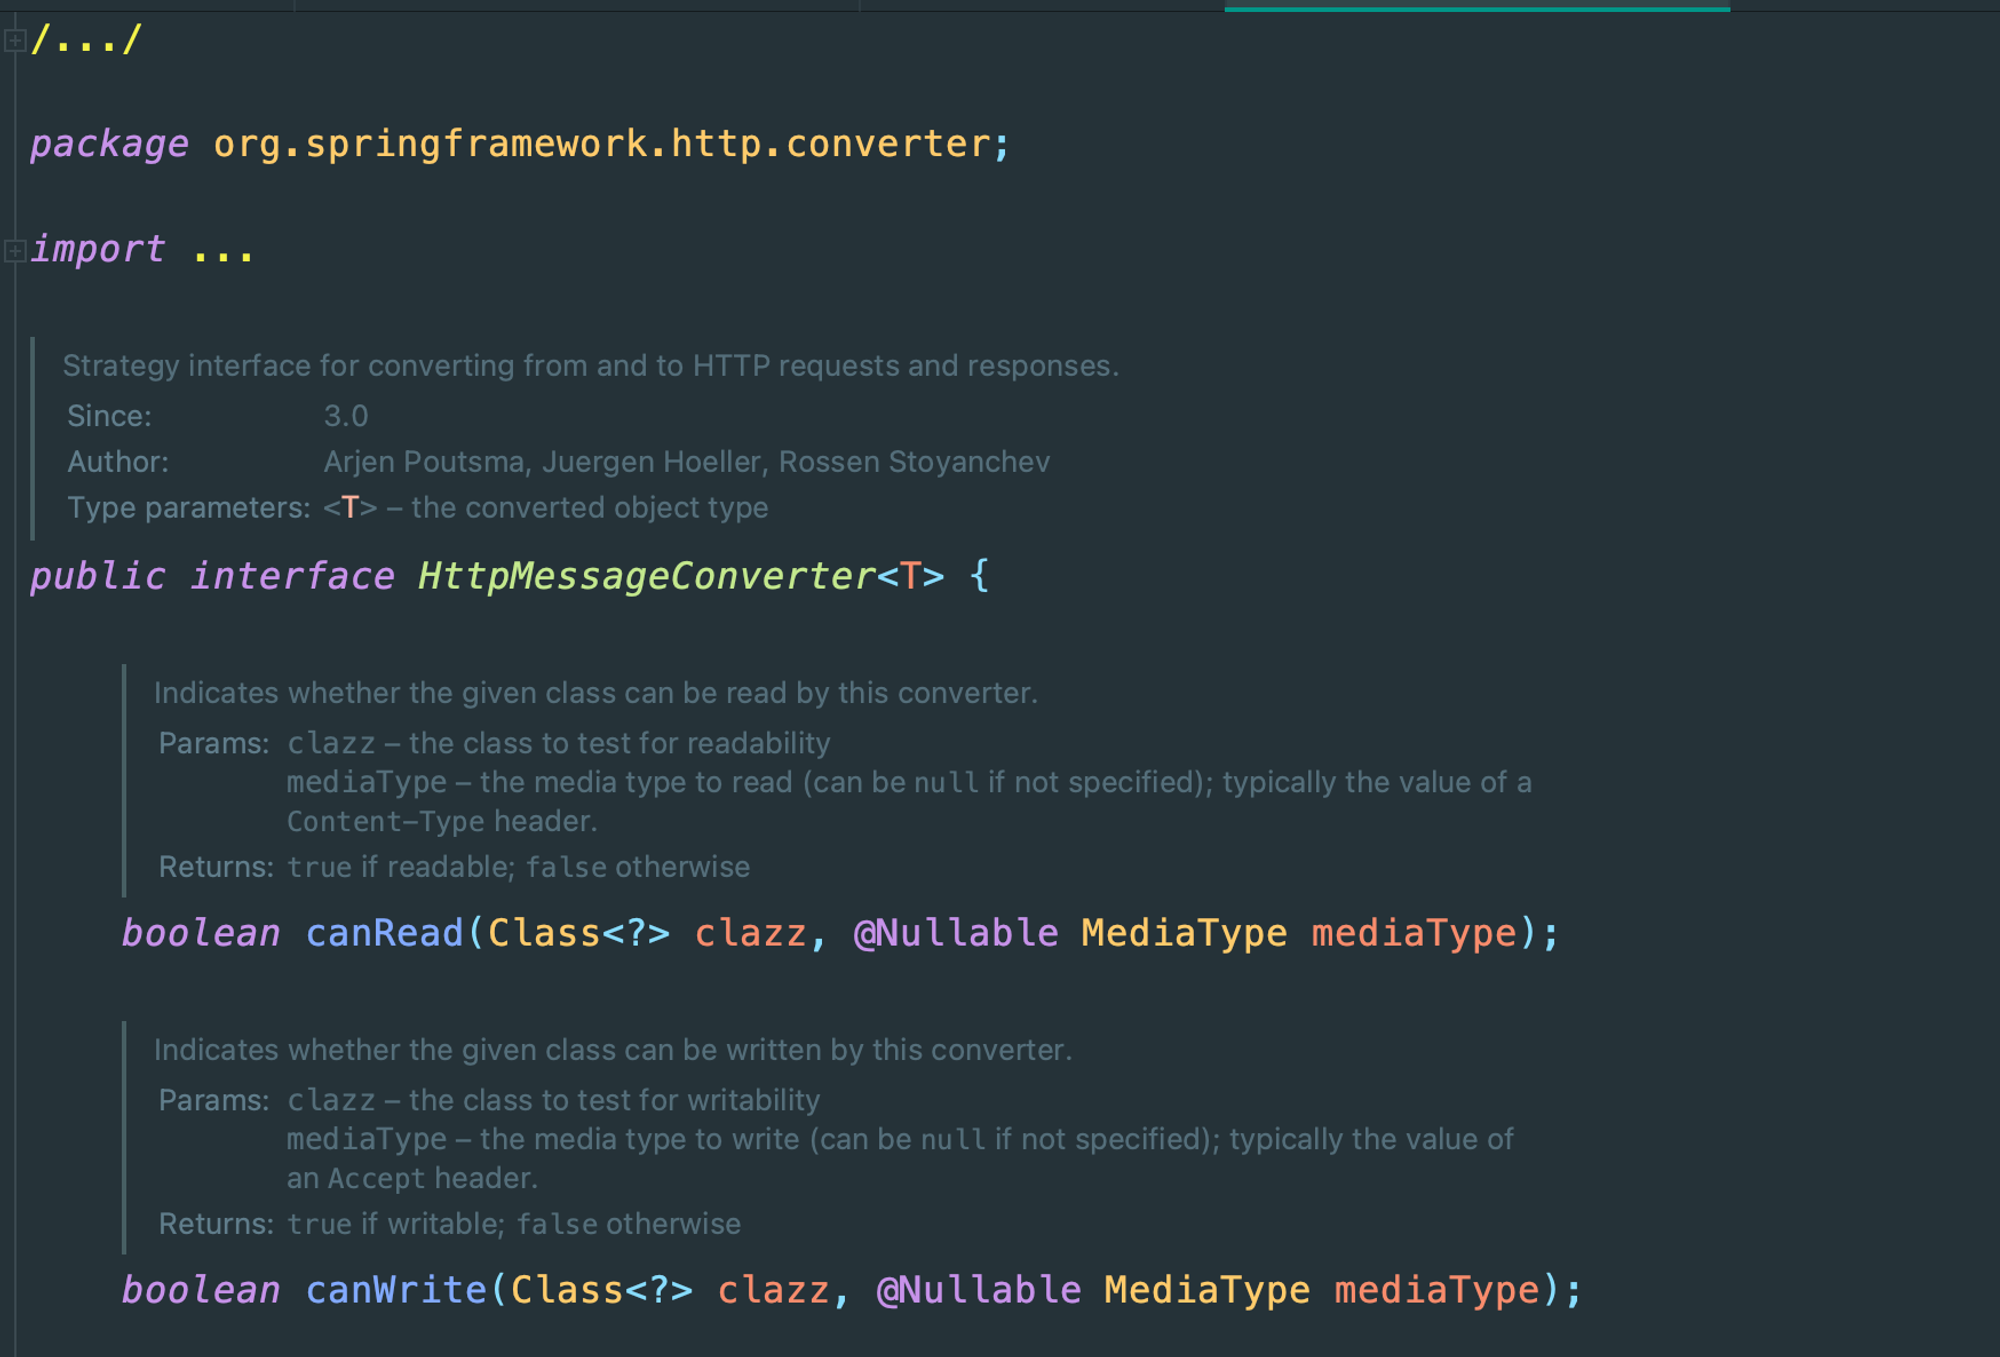This screenshot has height=1357, width=2000.
Task: Click MediaType type in canRead signature
Action: pos(1184,933)
